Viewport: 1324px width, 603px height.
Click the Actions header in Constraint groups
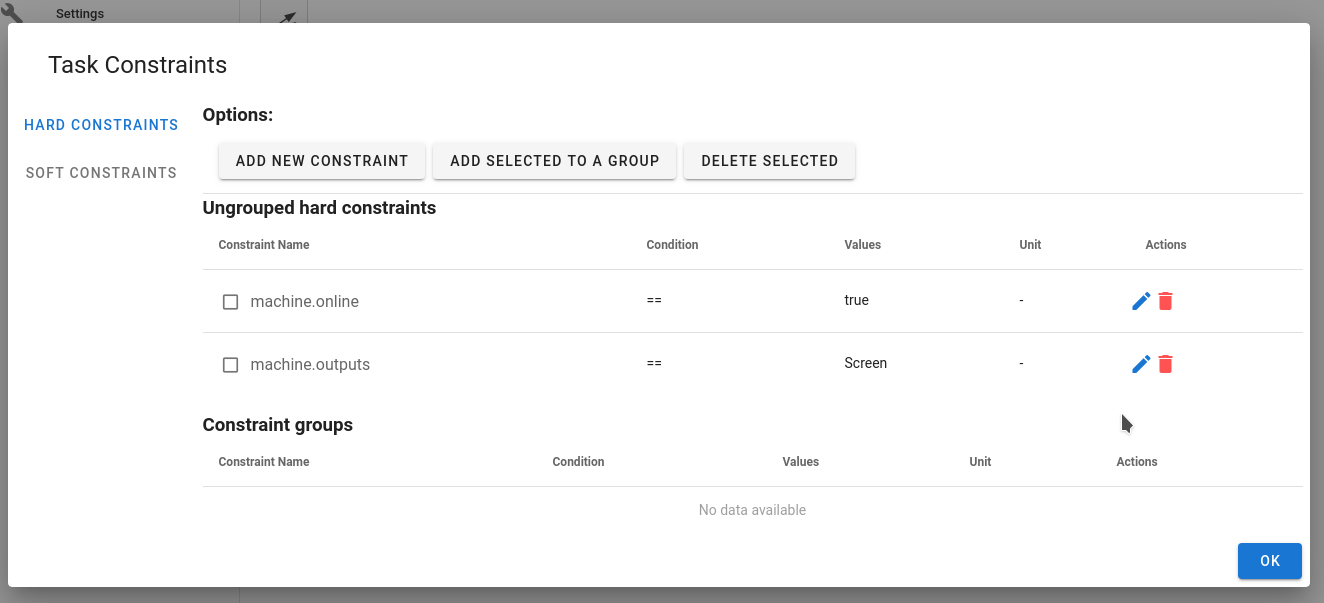1136,461
